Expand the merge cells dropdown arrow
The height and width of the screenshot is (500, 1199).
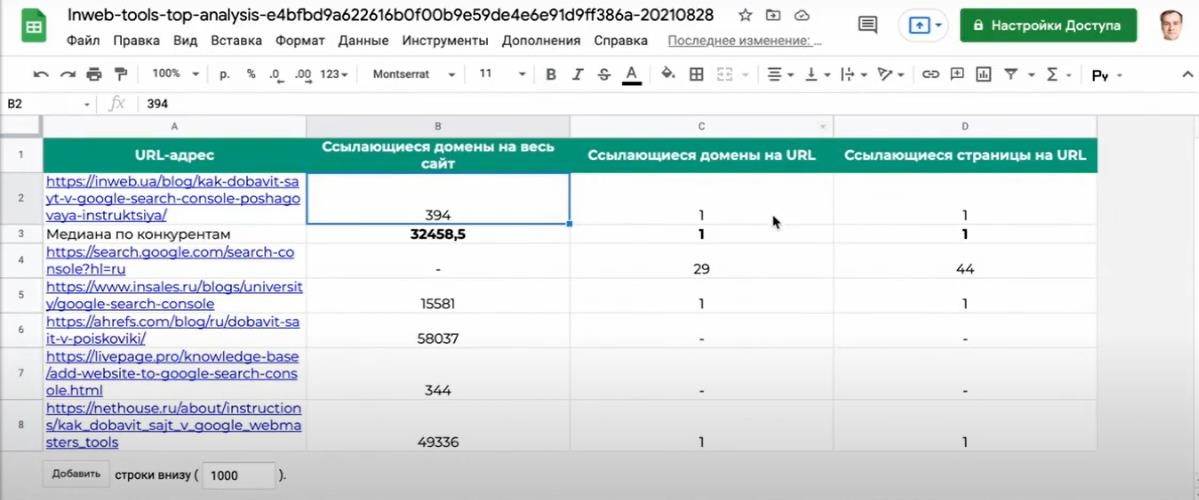coord(746,75)
